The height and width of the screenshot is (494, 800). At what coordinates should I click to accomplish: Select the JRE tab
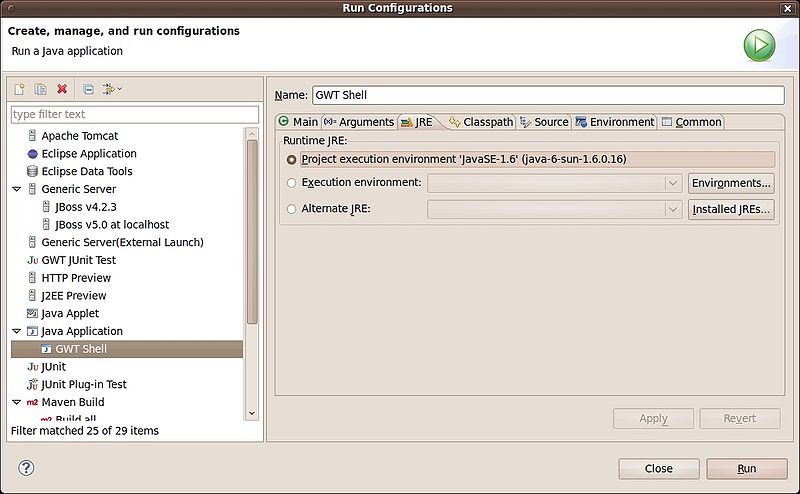[x=417, y=122]
